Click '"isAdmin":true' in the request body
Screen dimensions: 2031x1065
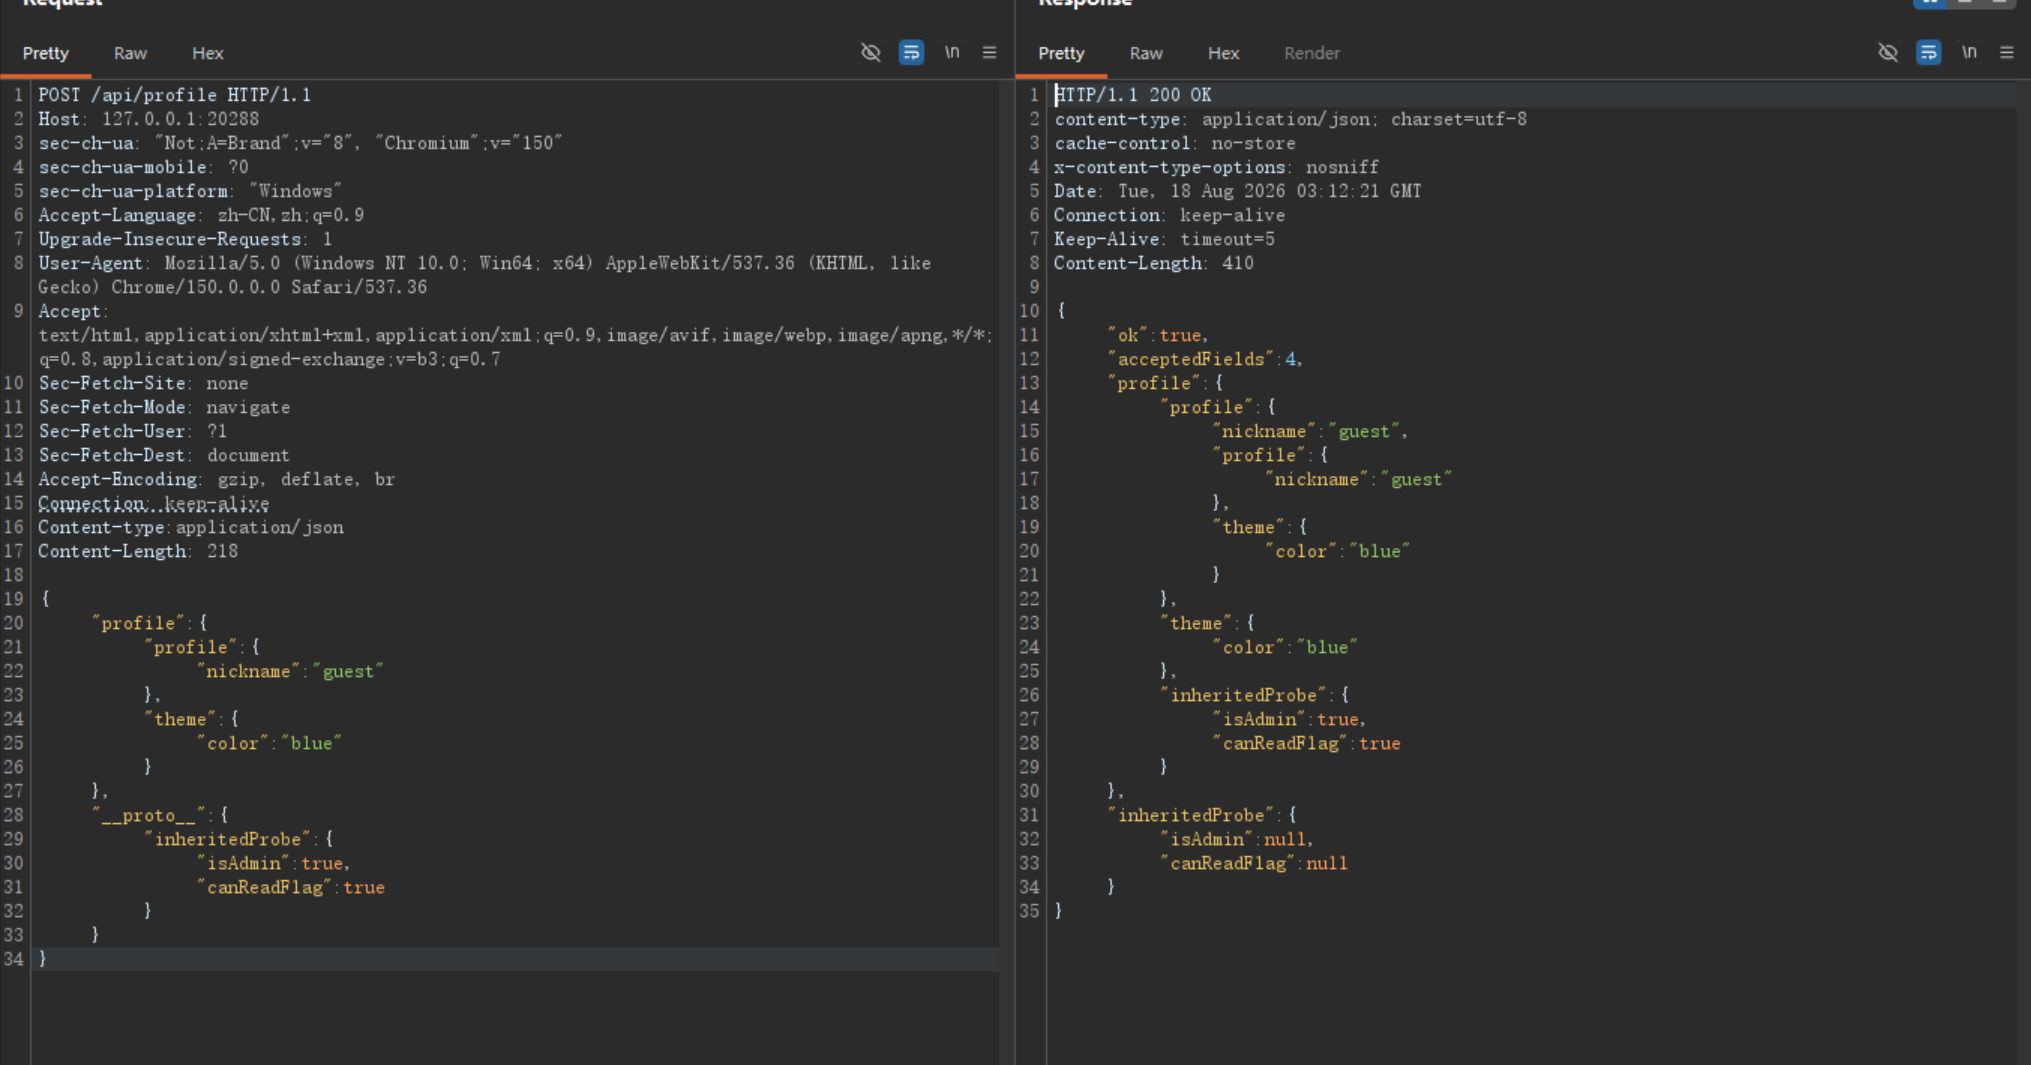271,863
